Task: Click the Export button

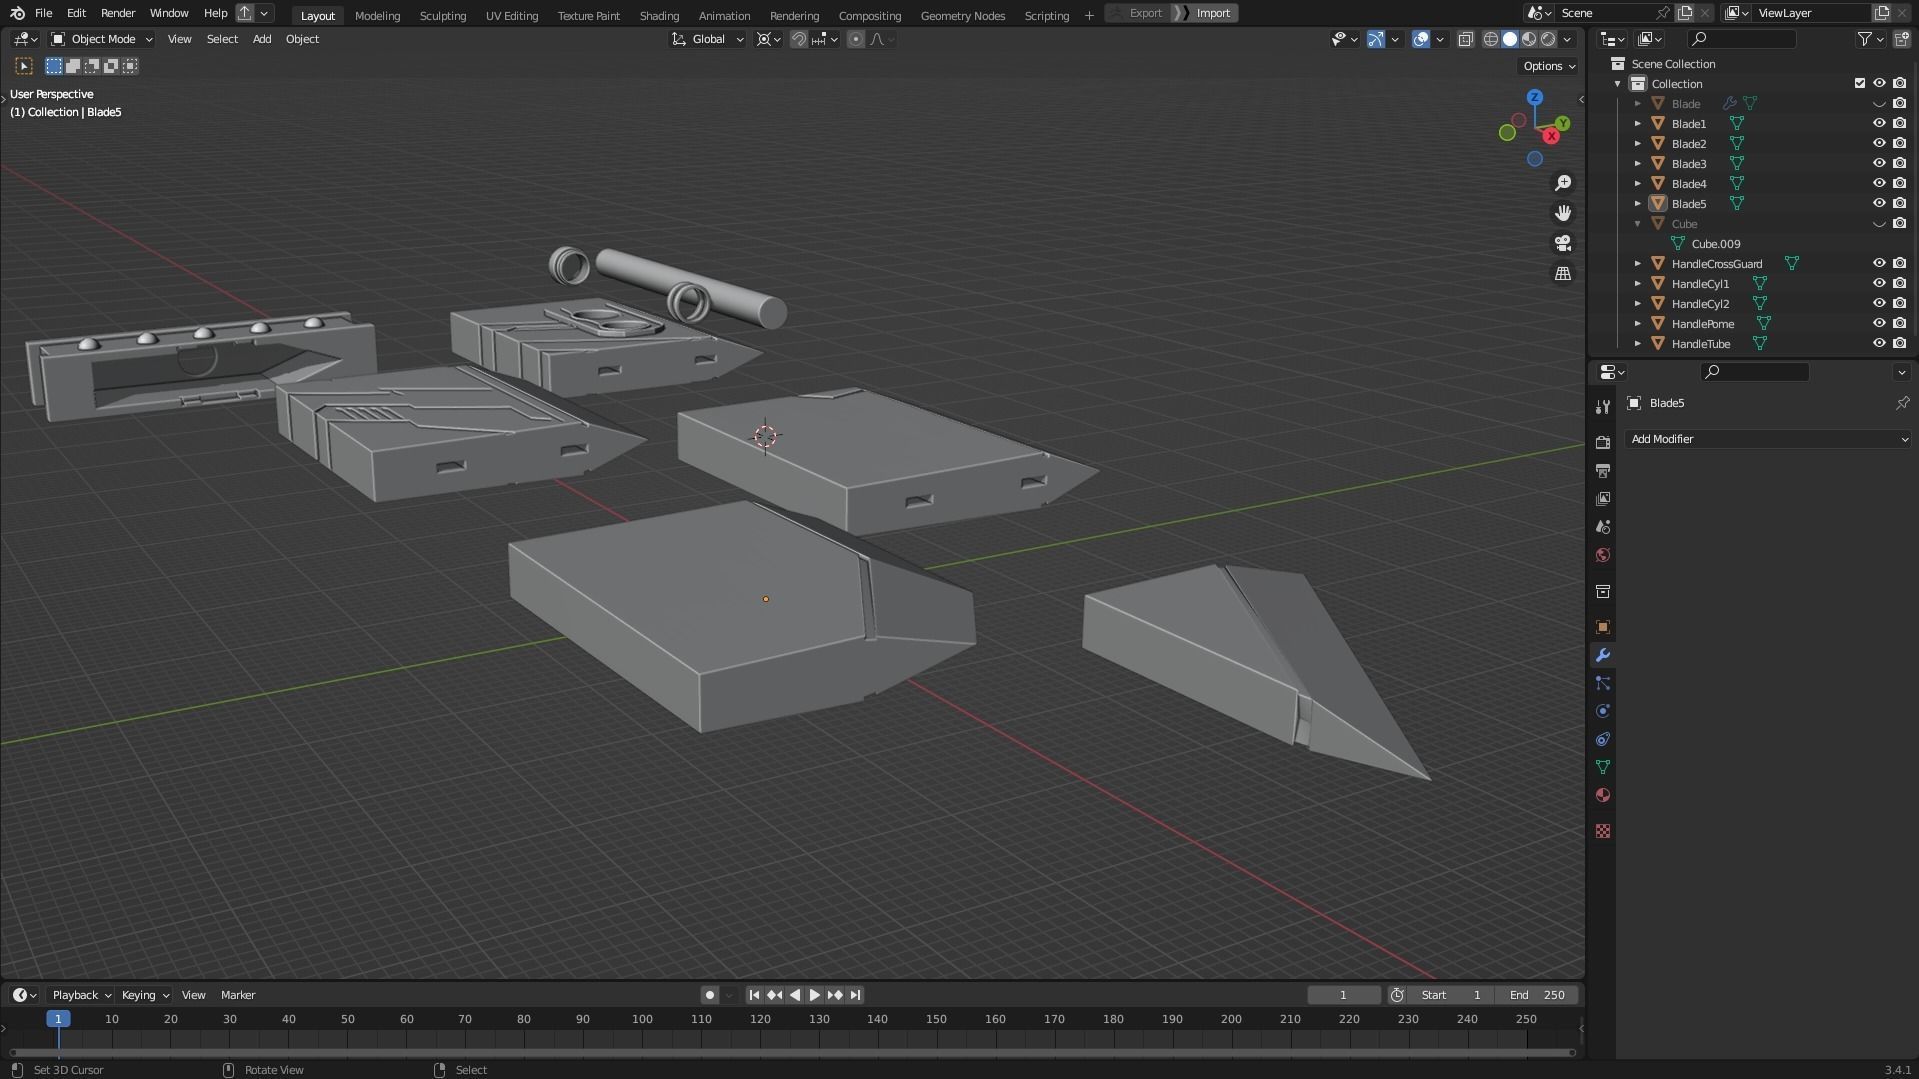Action: (1137, 13)
